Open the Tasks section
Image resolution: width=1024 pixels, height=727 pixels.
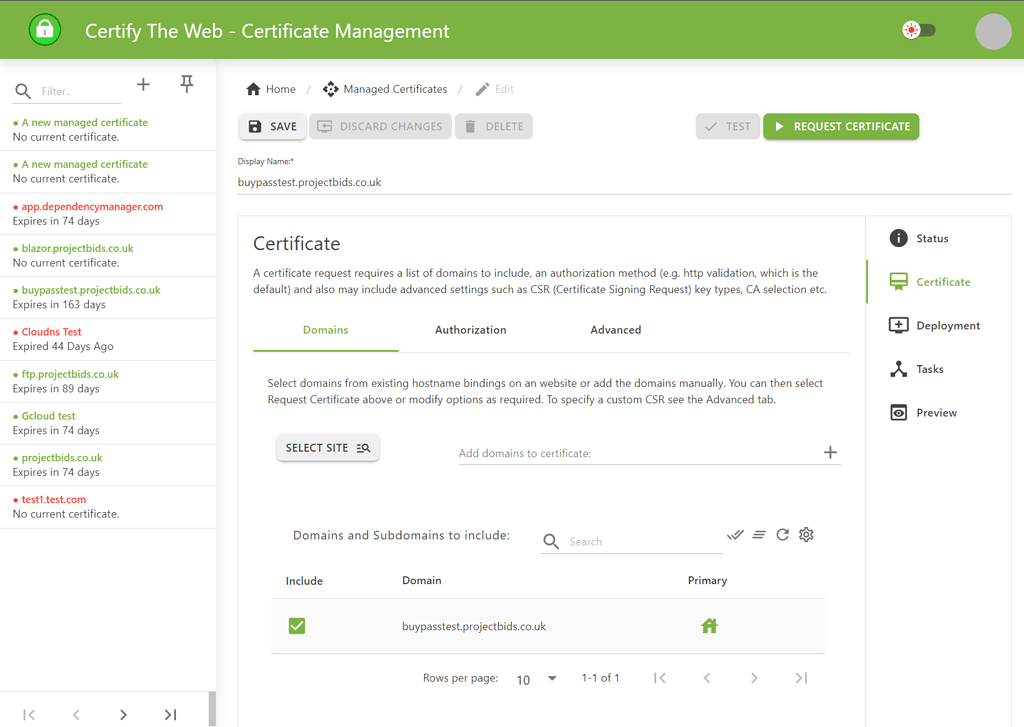[x=929, y=368]
